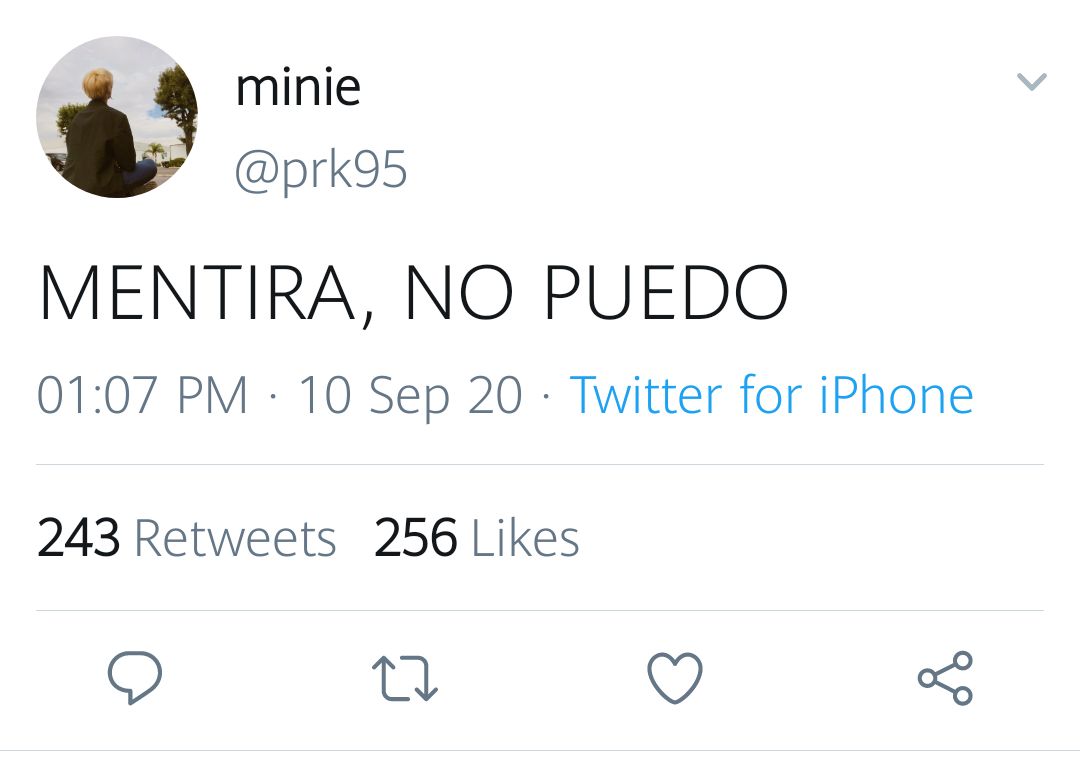Tap the word PUEDO in the tweet
The image size is (1080, 757).
tap(666, 292)
